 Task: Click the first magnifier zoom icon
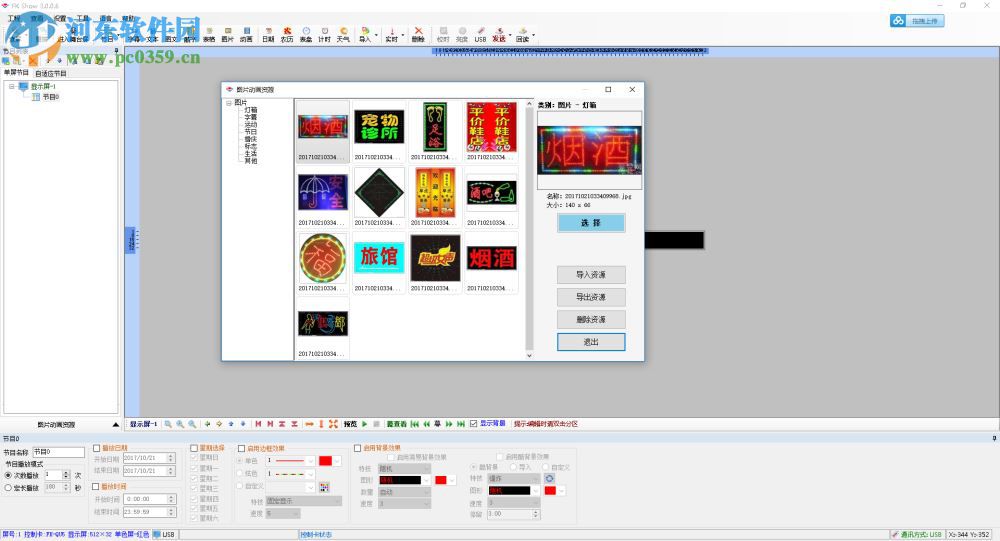pos(168,424)
